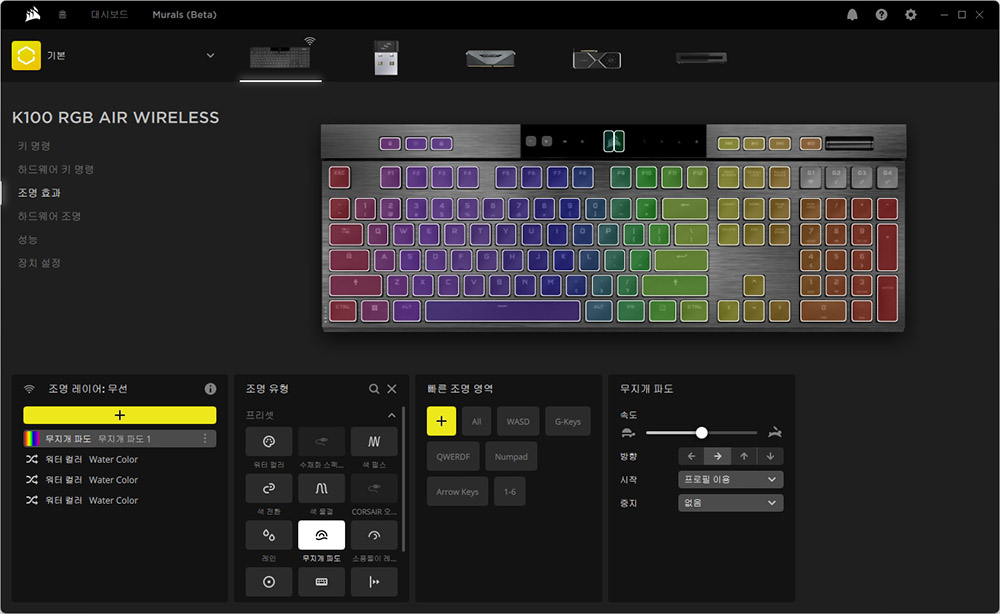The height and width of the screenshot is (614, 1000).
Task: Choose the highlighted 무지개 파도 effect
Action: click(321, 535)
